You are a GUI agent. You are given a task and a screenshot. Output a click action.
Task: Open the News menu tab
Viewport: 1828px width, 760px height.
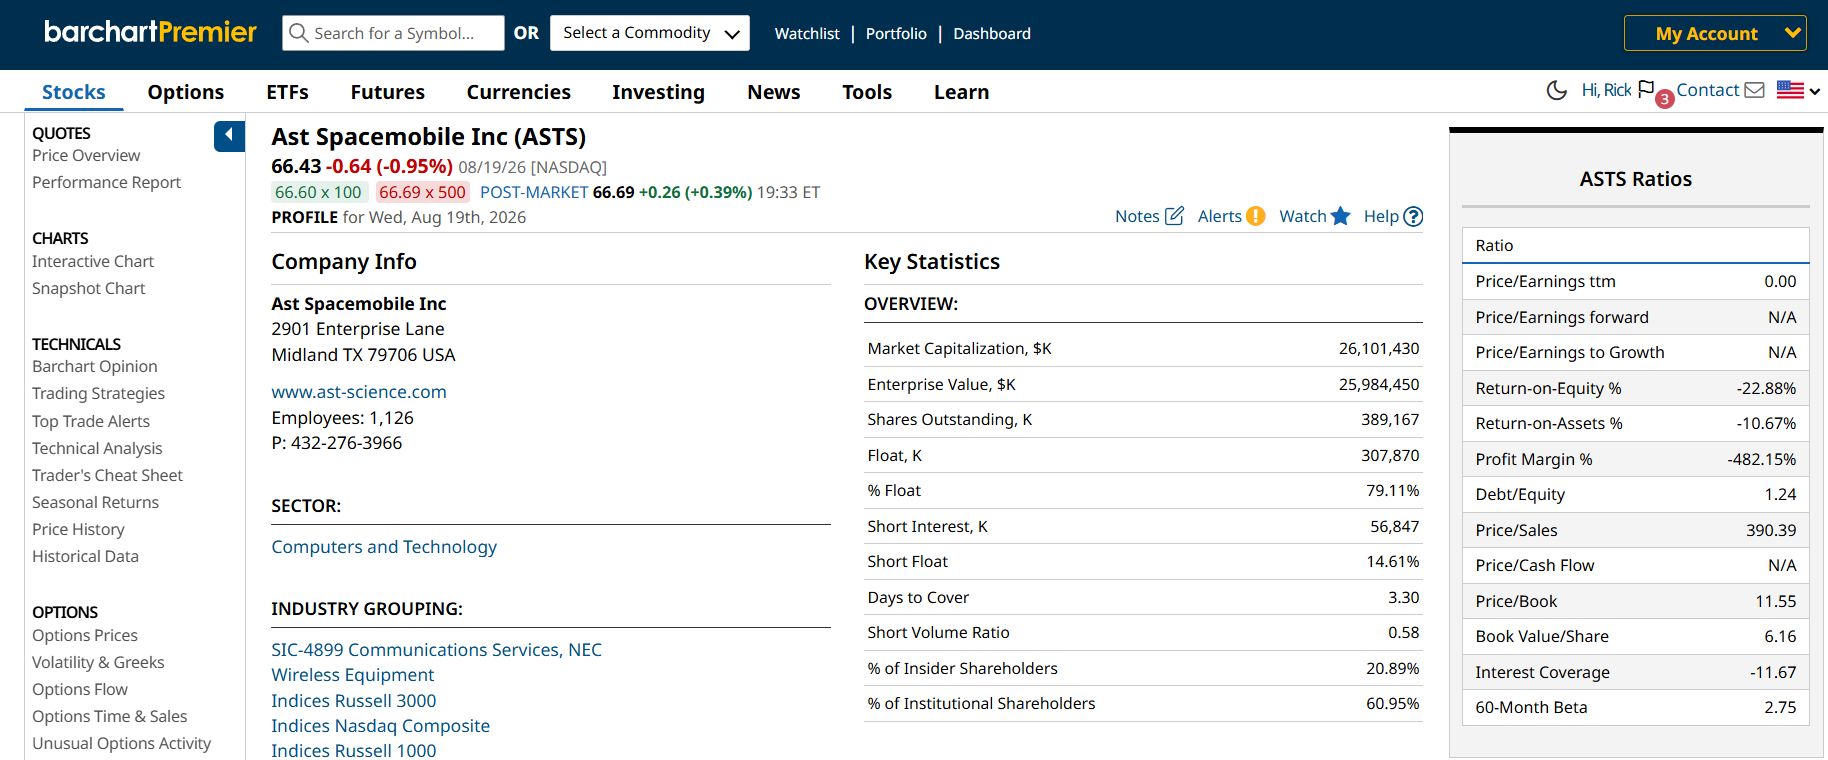click(x=774, y=92)
